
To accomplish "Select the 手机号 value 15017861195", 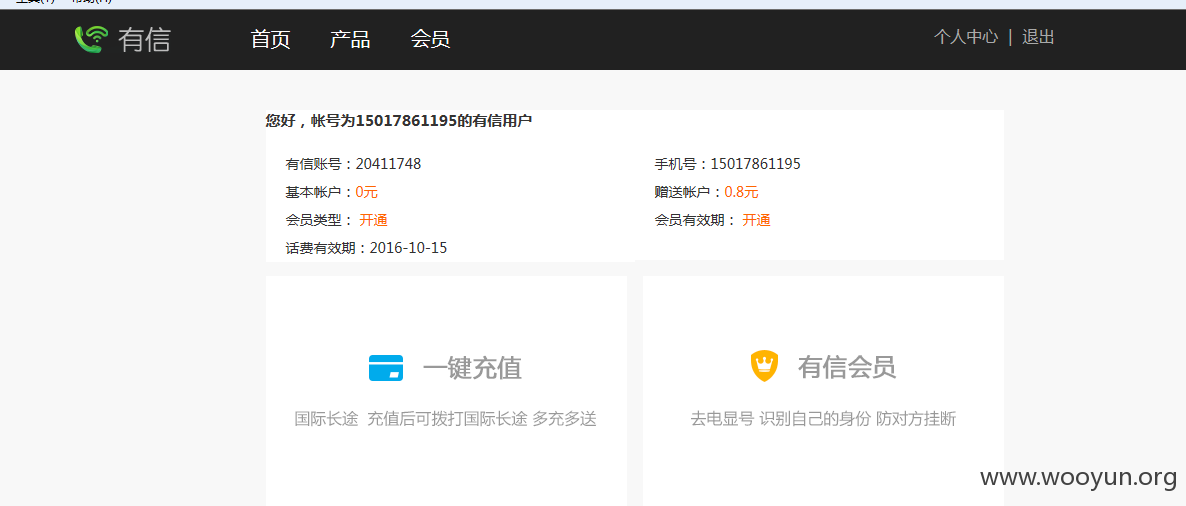I will coord(756,164).
